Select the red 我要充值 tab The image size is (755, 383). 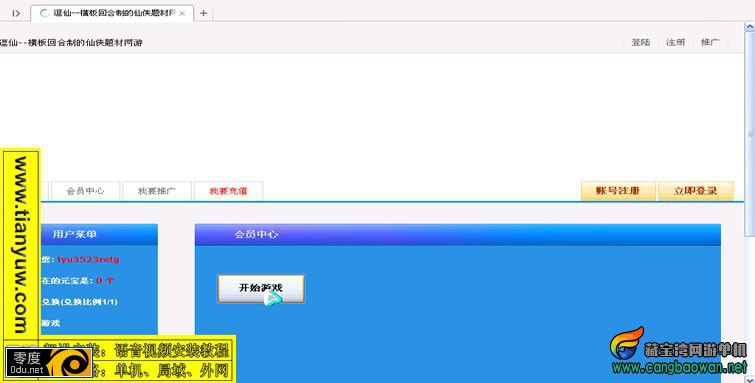[x=228, y=191]
